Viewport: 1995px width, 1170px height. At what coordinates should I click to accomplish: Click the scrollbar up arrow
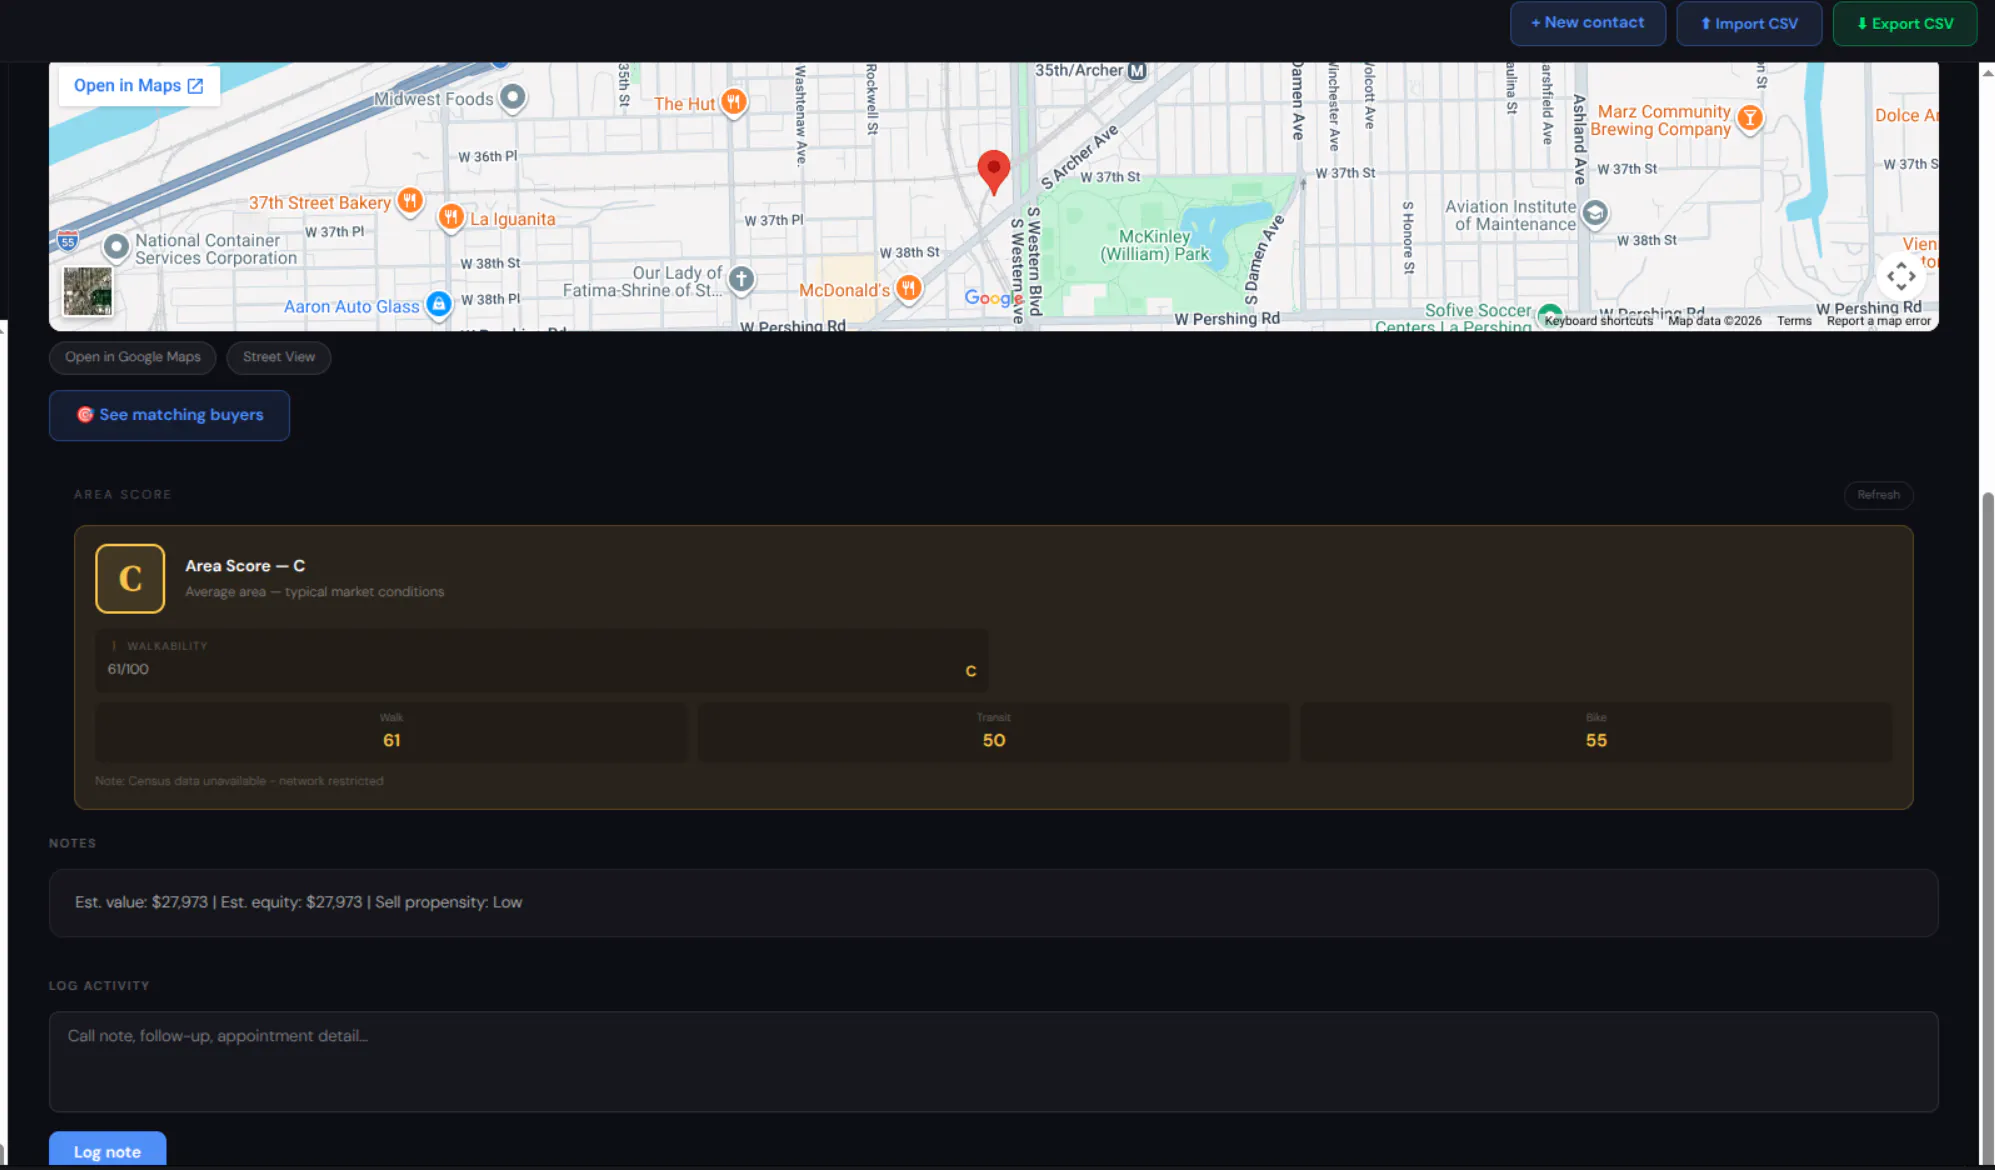(1987, 72)
